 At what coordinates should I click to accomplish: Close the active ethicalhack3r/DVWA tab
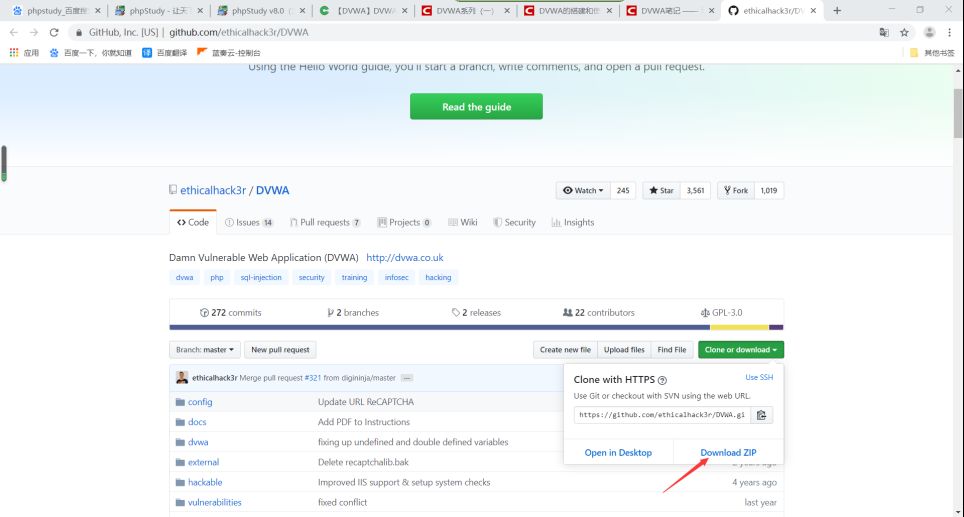click(x=813, y=10)
